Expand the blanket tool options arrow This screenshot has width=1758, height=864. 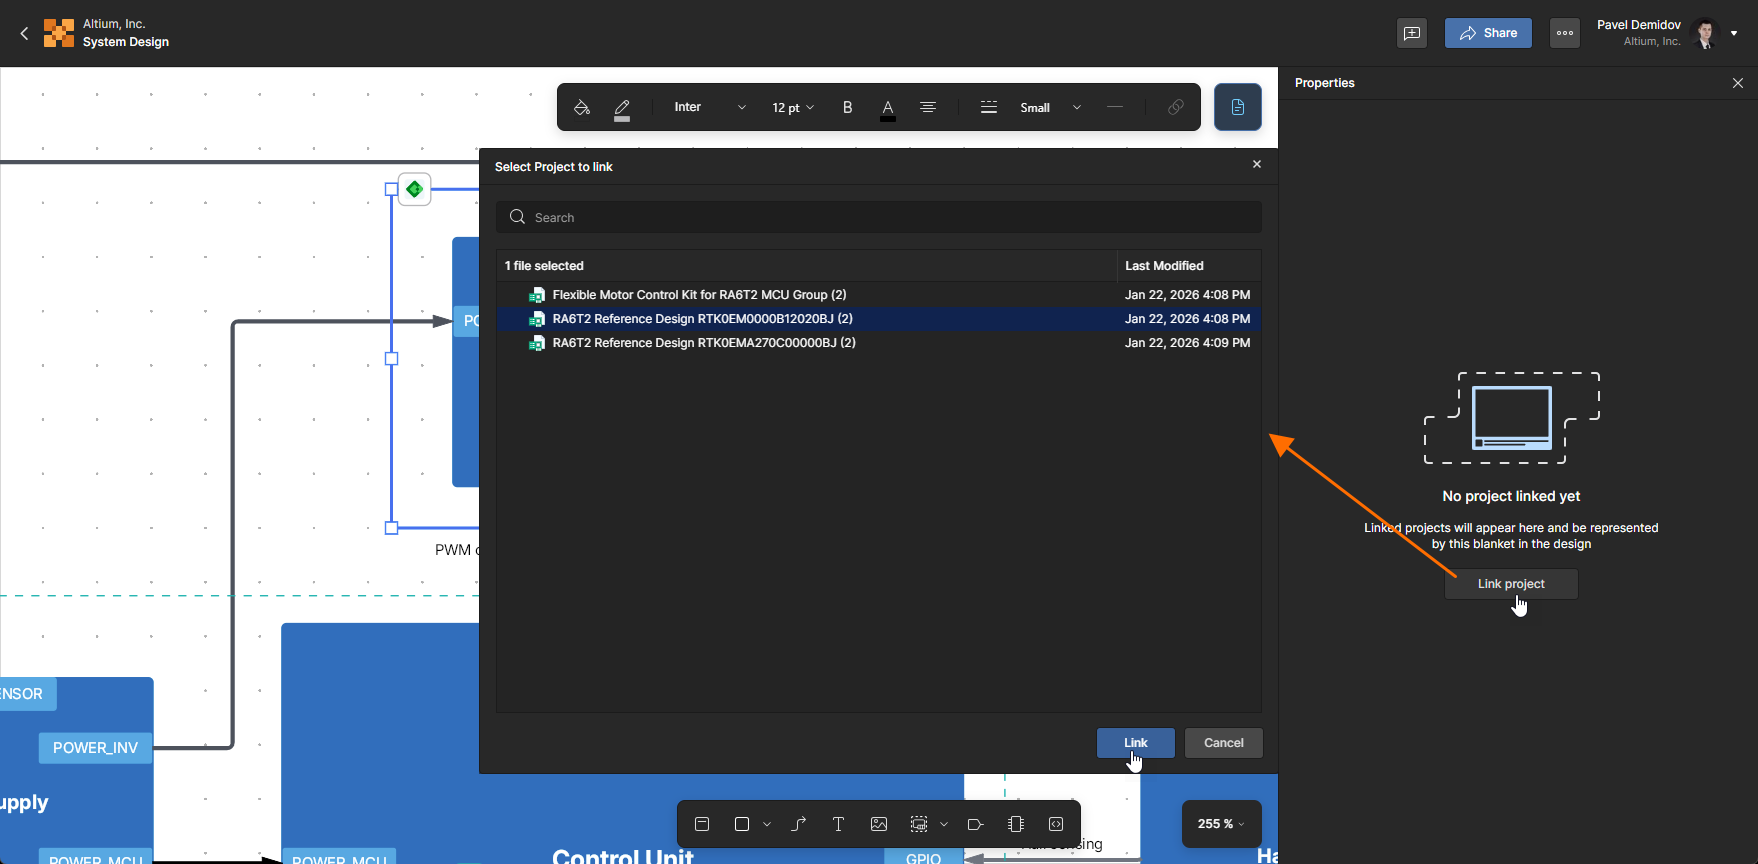pos(944,824)
